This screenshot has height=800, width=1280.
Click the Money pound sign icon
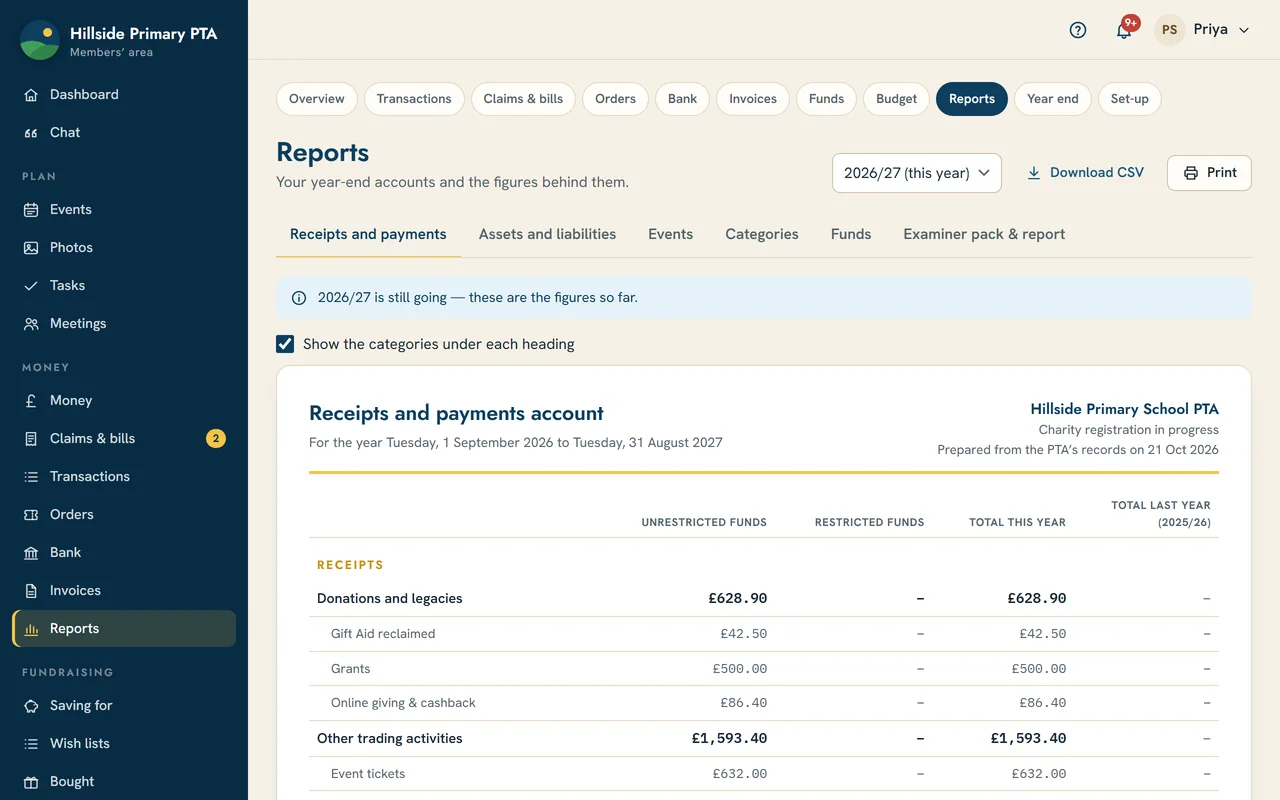point(31,401)
